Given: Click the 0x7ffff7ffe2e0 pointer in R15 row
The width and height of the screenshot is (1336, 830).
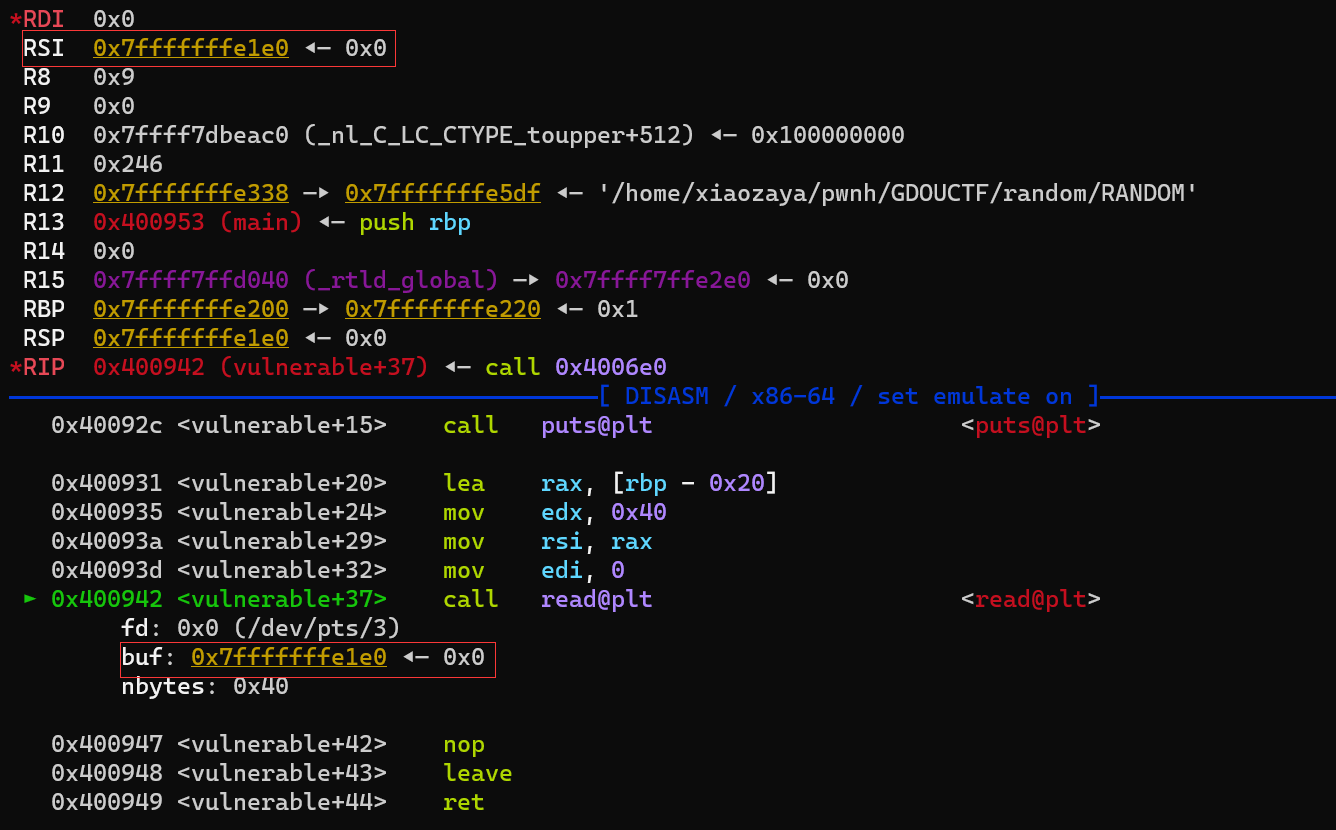Looking at the screenshot, I should [653, 280].
